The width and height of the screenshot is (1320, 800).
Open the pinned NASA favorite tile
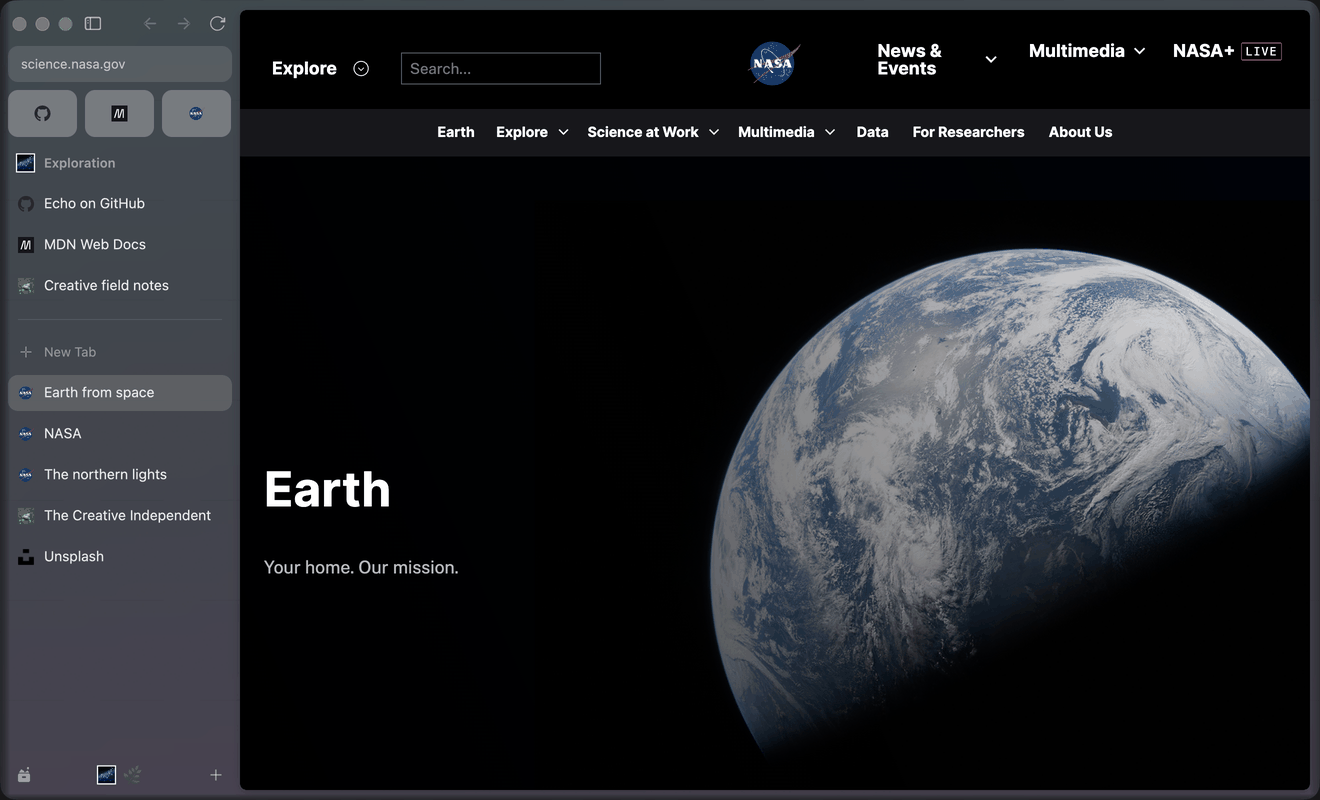coord(196,114)
